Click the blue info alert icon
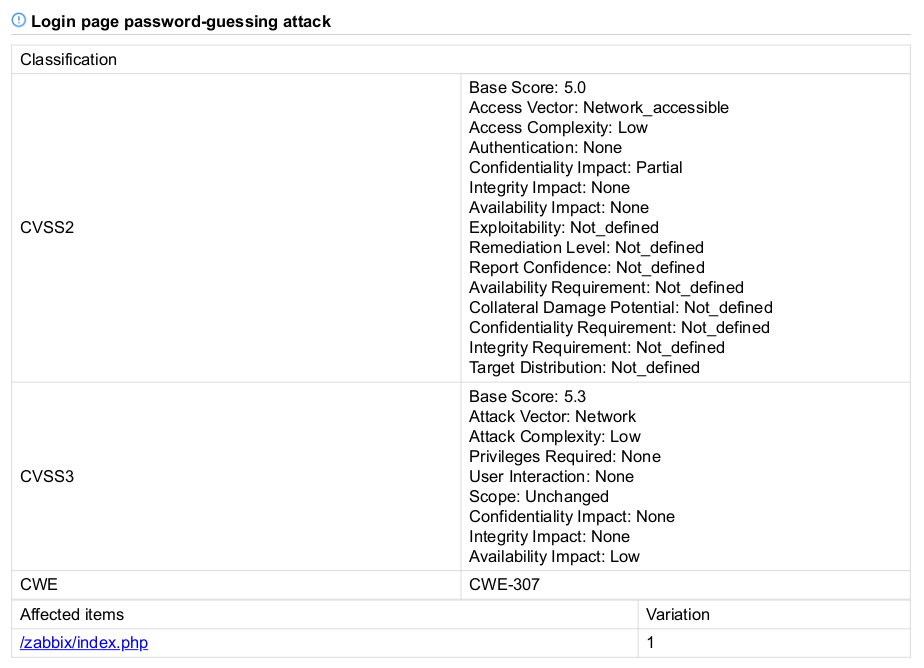Viewport: 924px width, 668px height. pyautogui.click(x=19, y=21)
